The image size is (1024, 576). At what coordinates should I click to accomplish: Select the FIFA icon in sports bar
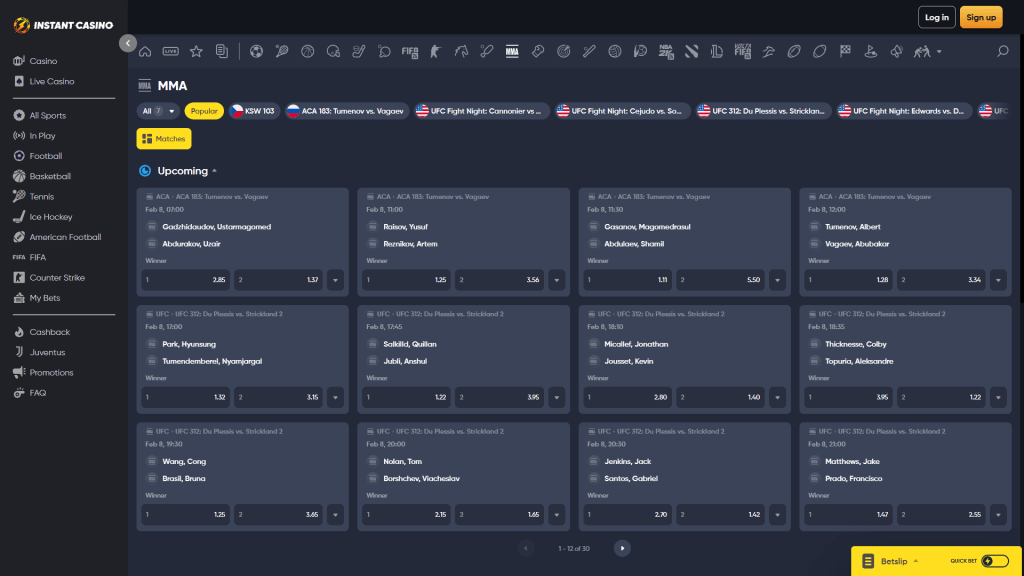410,51
